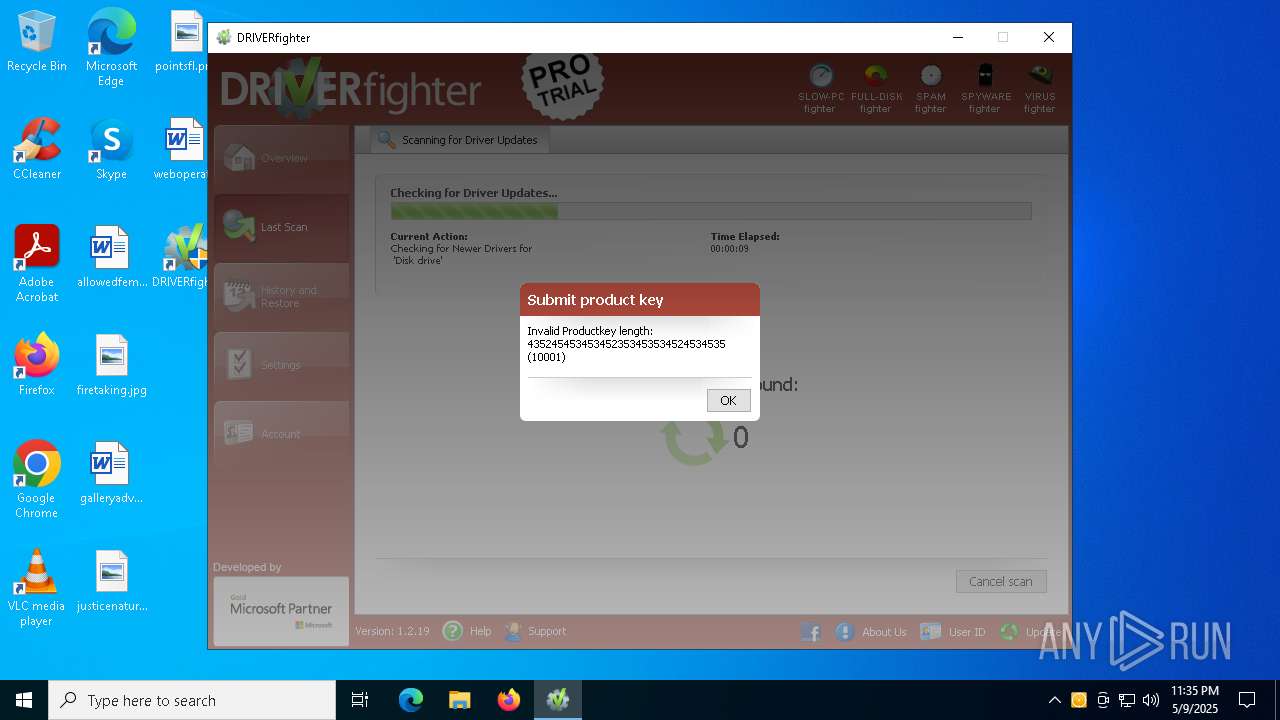Click the driver update progress bar
The image size is (1280, 720).
point(711,211)
